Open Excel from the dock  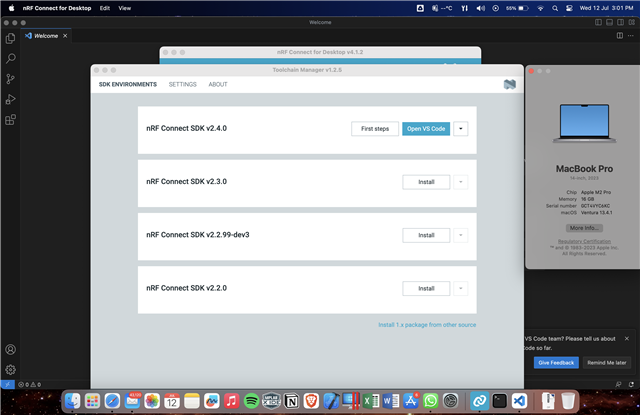coord(371,401)
